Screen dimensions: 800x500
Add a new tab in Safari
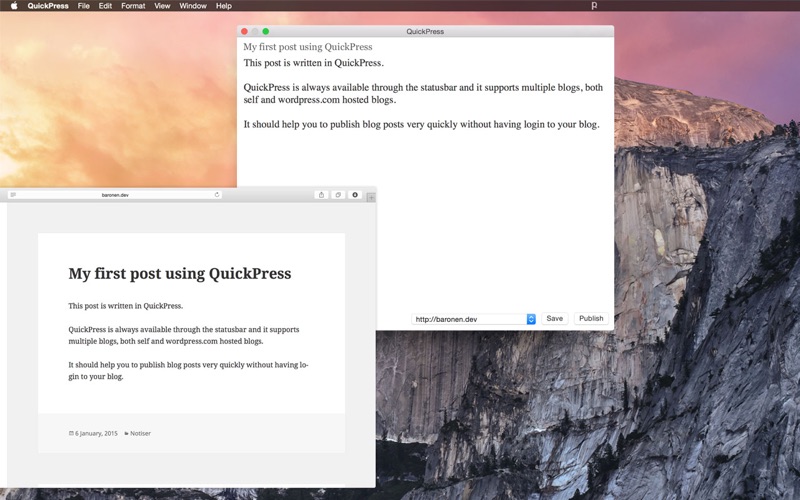tap(371, 197)
